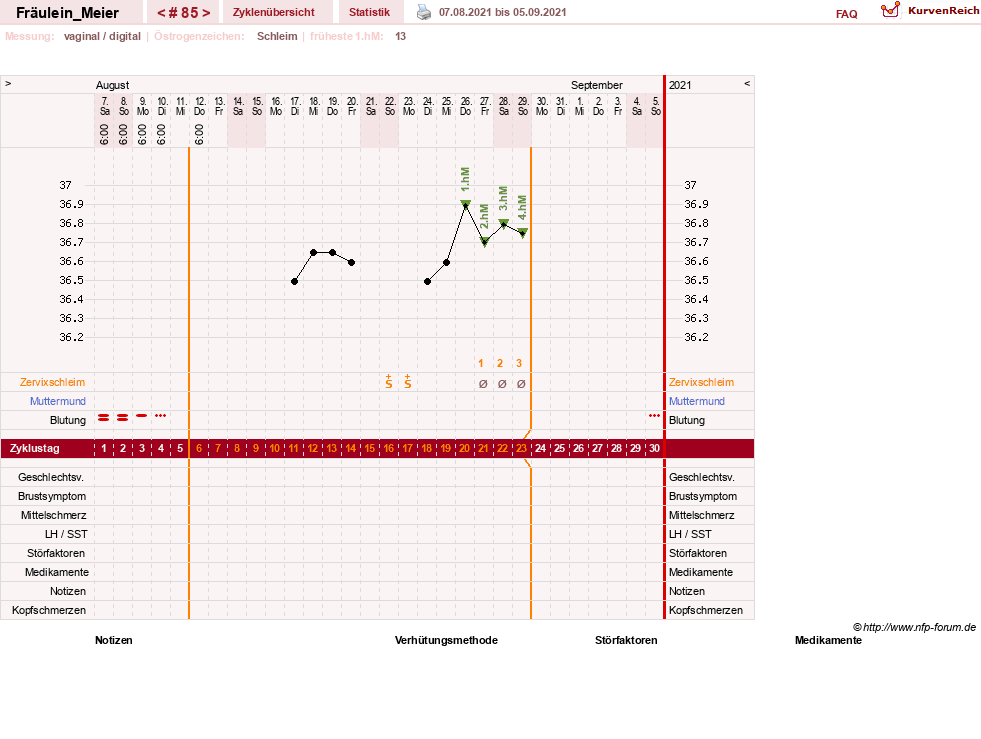Open the Statistik tab
The image size is (981, 739).
(369, 13)
